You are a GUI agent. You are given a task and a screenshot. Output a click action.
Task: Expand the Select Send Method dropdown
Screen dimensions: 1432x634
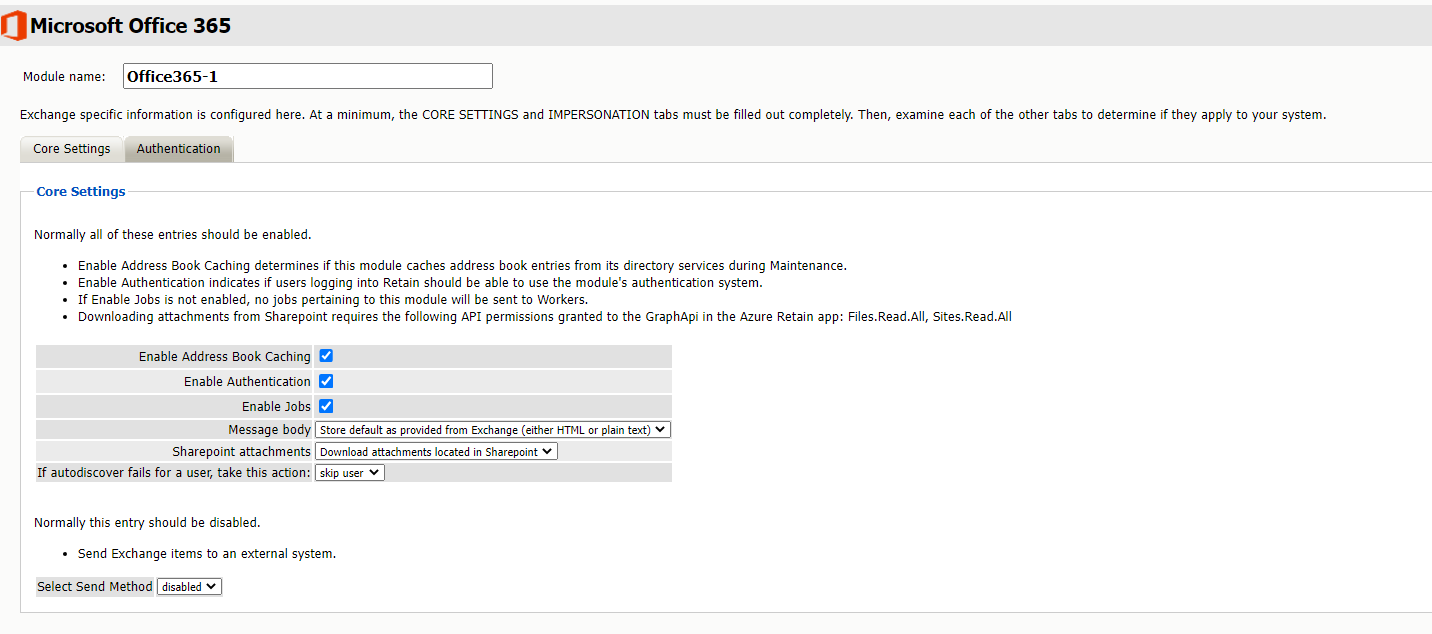(189, 587)
